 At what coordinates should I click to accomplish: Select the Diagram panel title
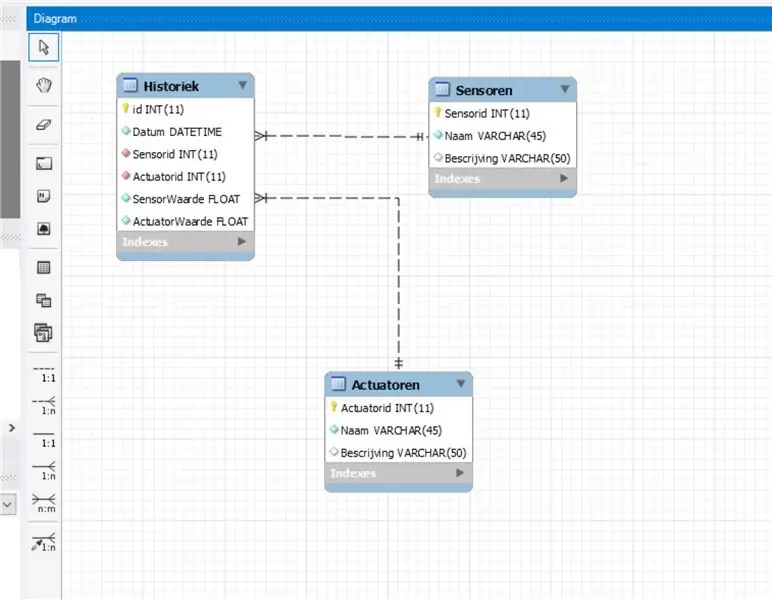(x=55, y=19)
